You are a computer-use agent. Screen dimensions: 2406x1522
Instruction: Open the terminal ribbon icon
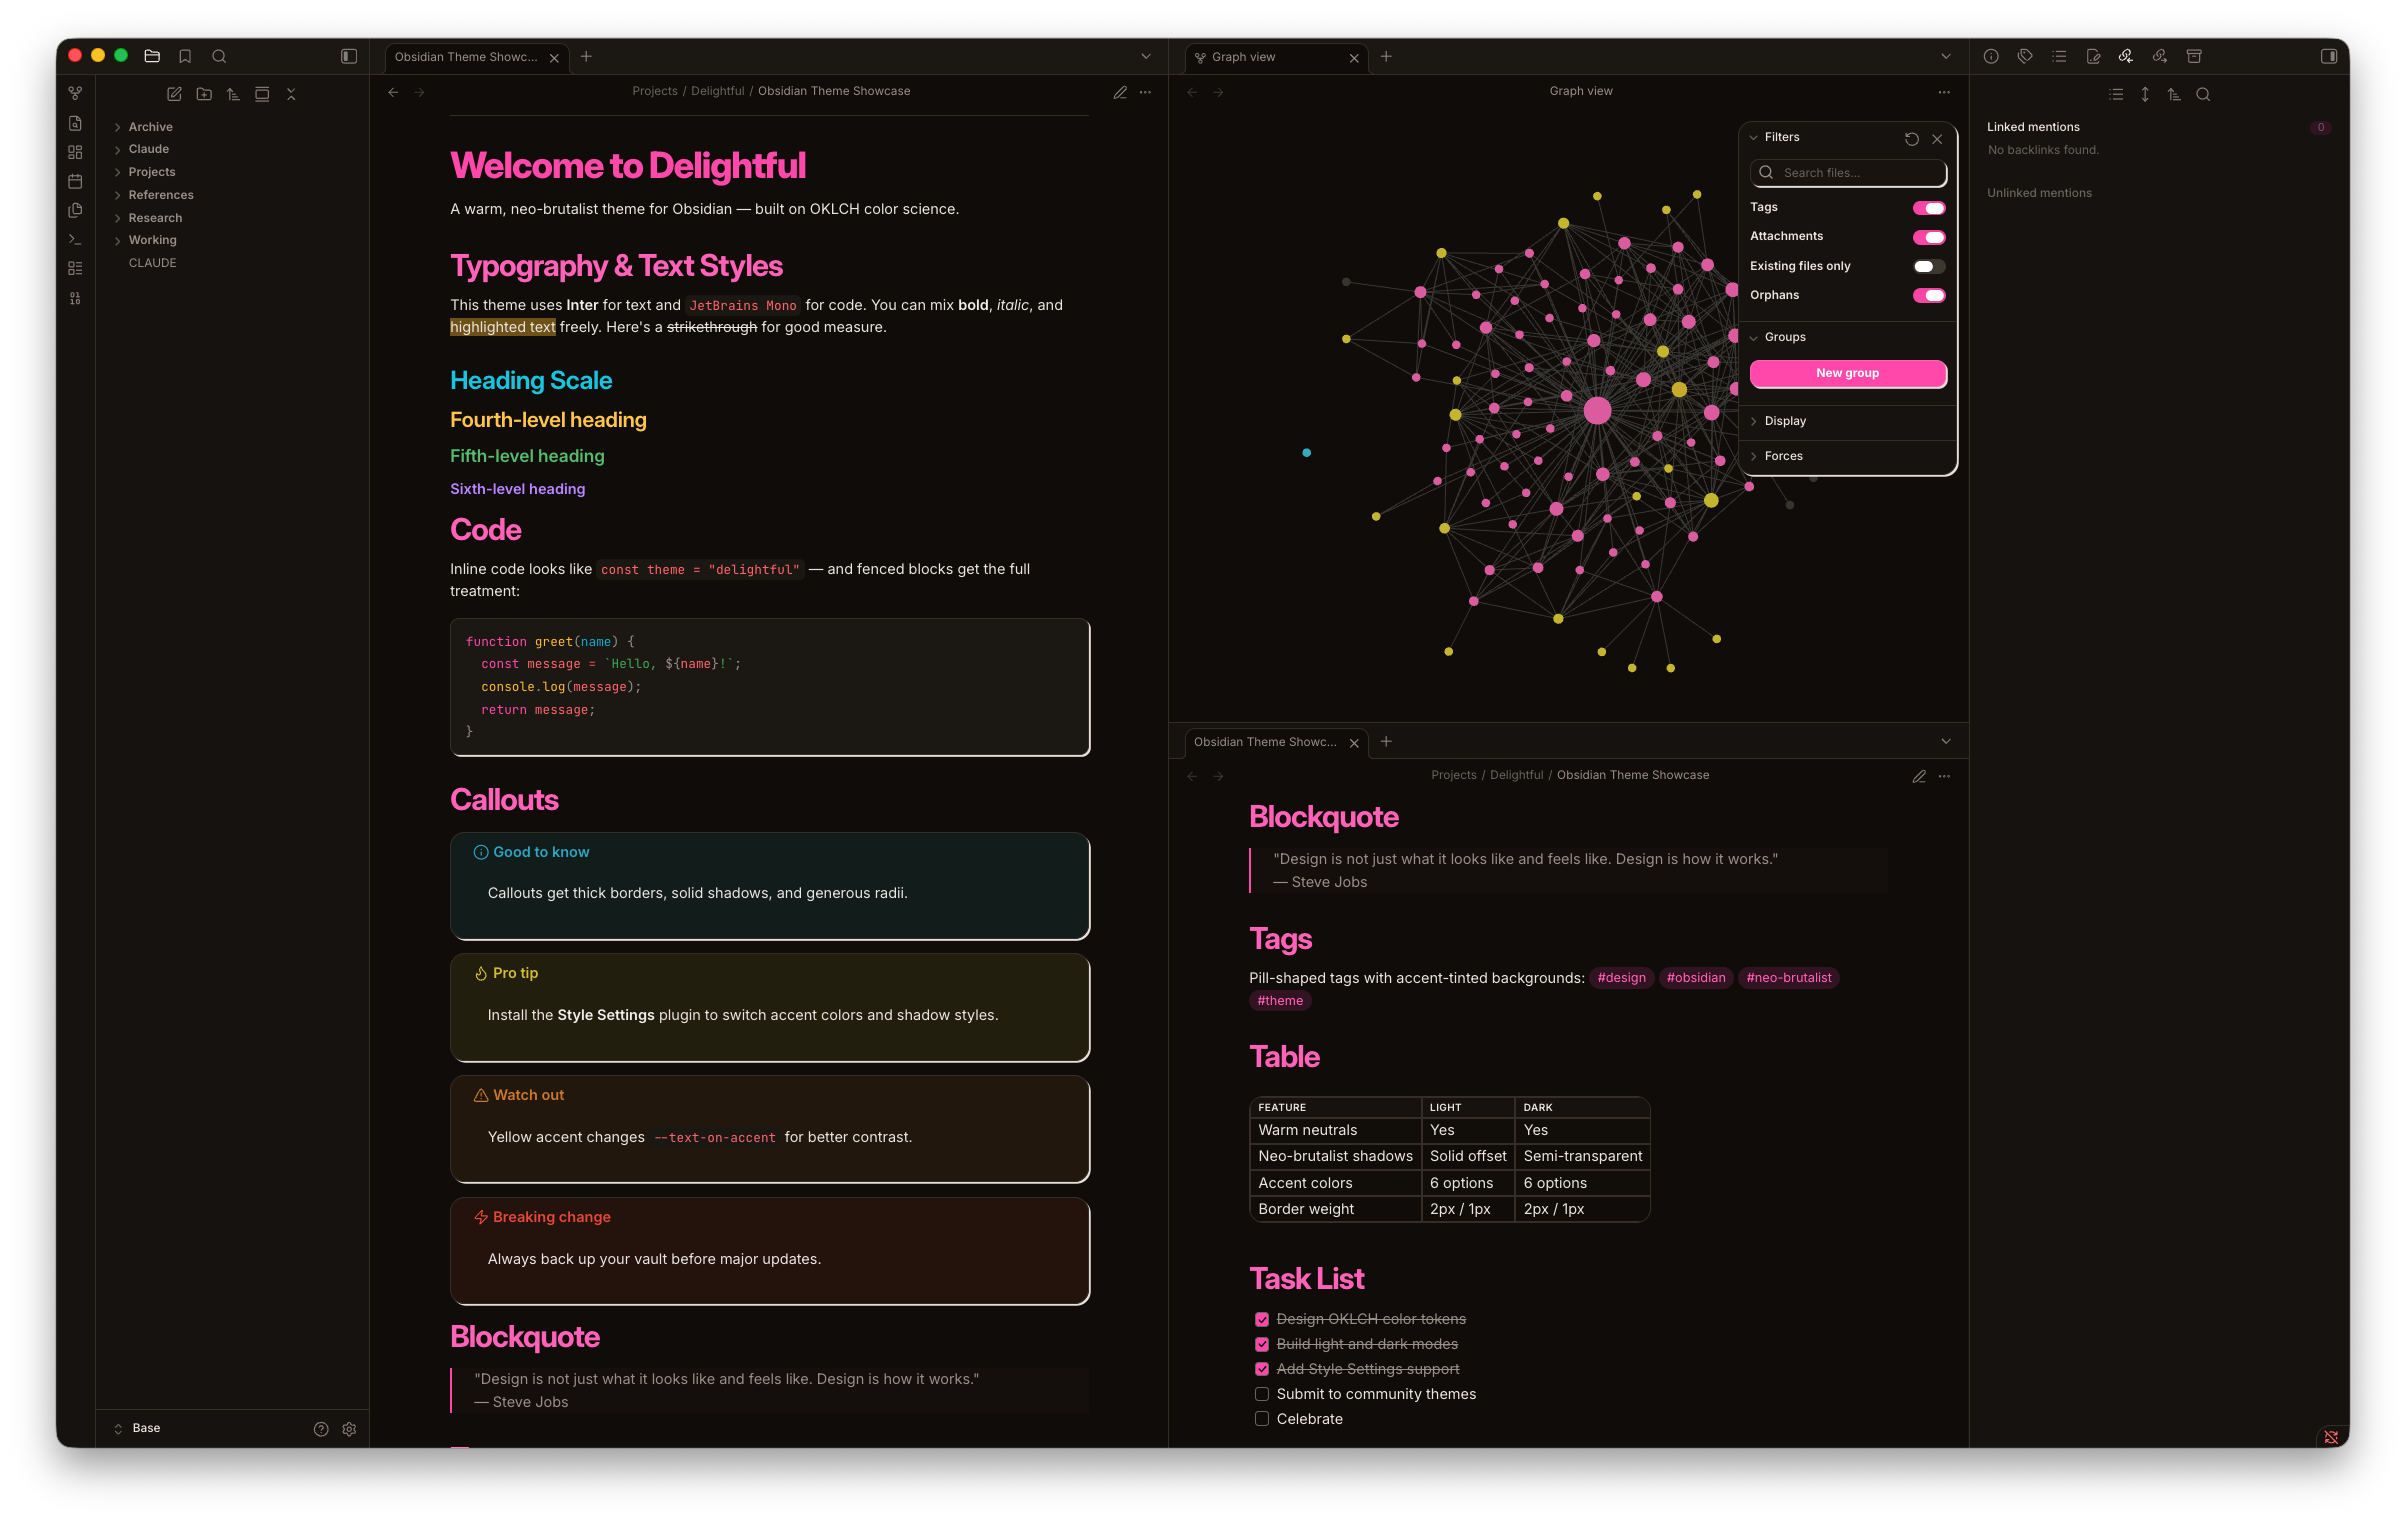pos(75,239)
